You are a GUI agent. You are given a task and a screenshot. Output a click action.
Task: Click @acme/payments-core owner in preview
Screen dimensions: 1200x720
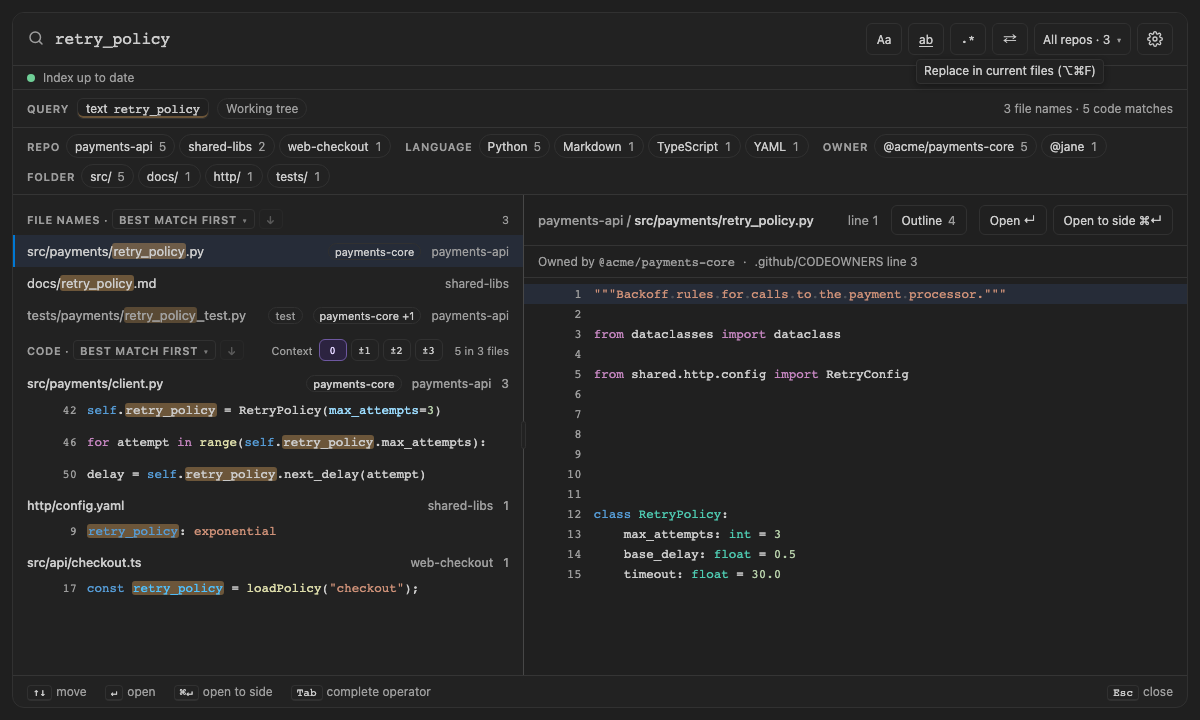click(666, 262)
